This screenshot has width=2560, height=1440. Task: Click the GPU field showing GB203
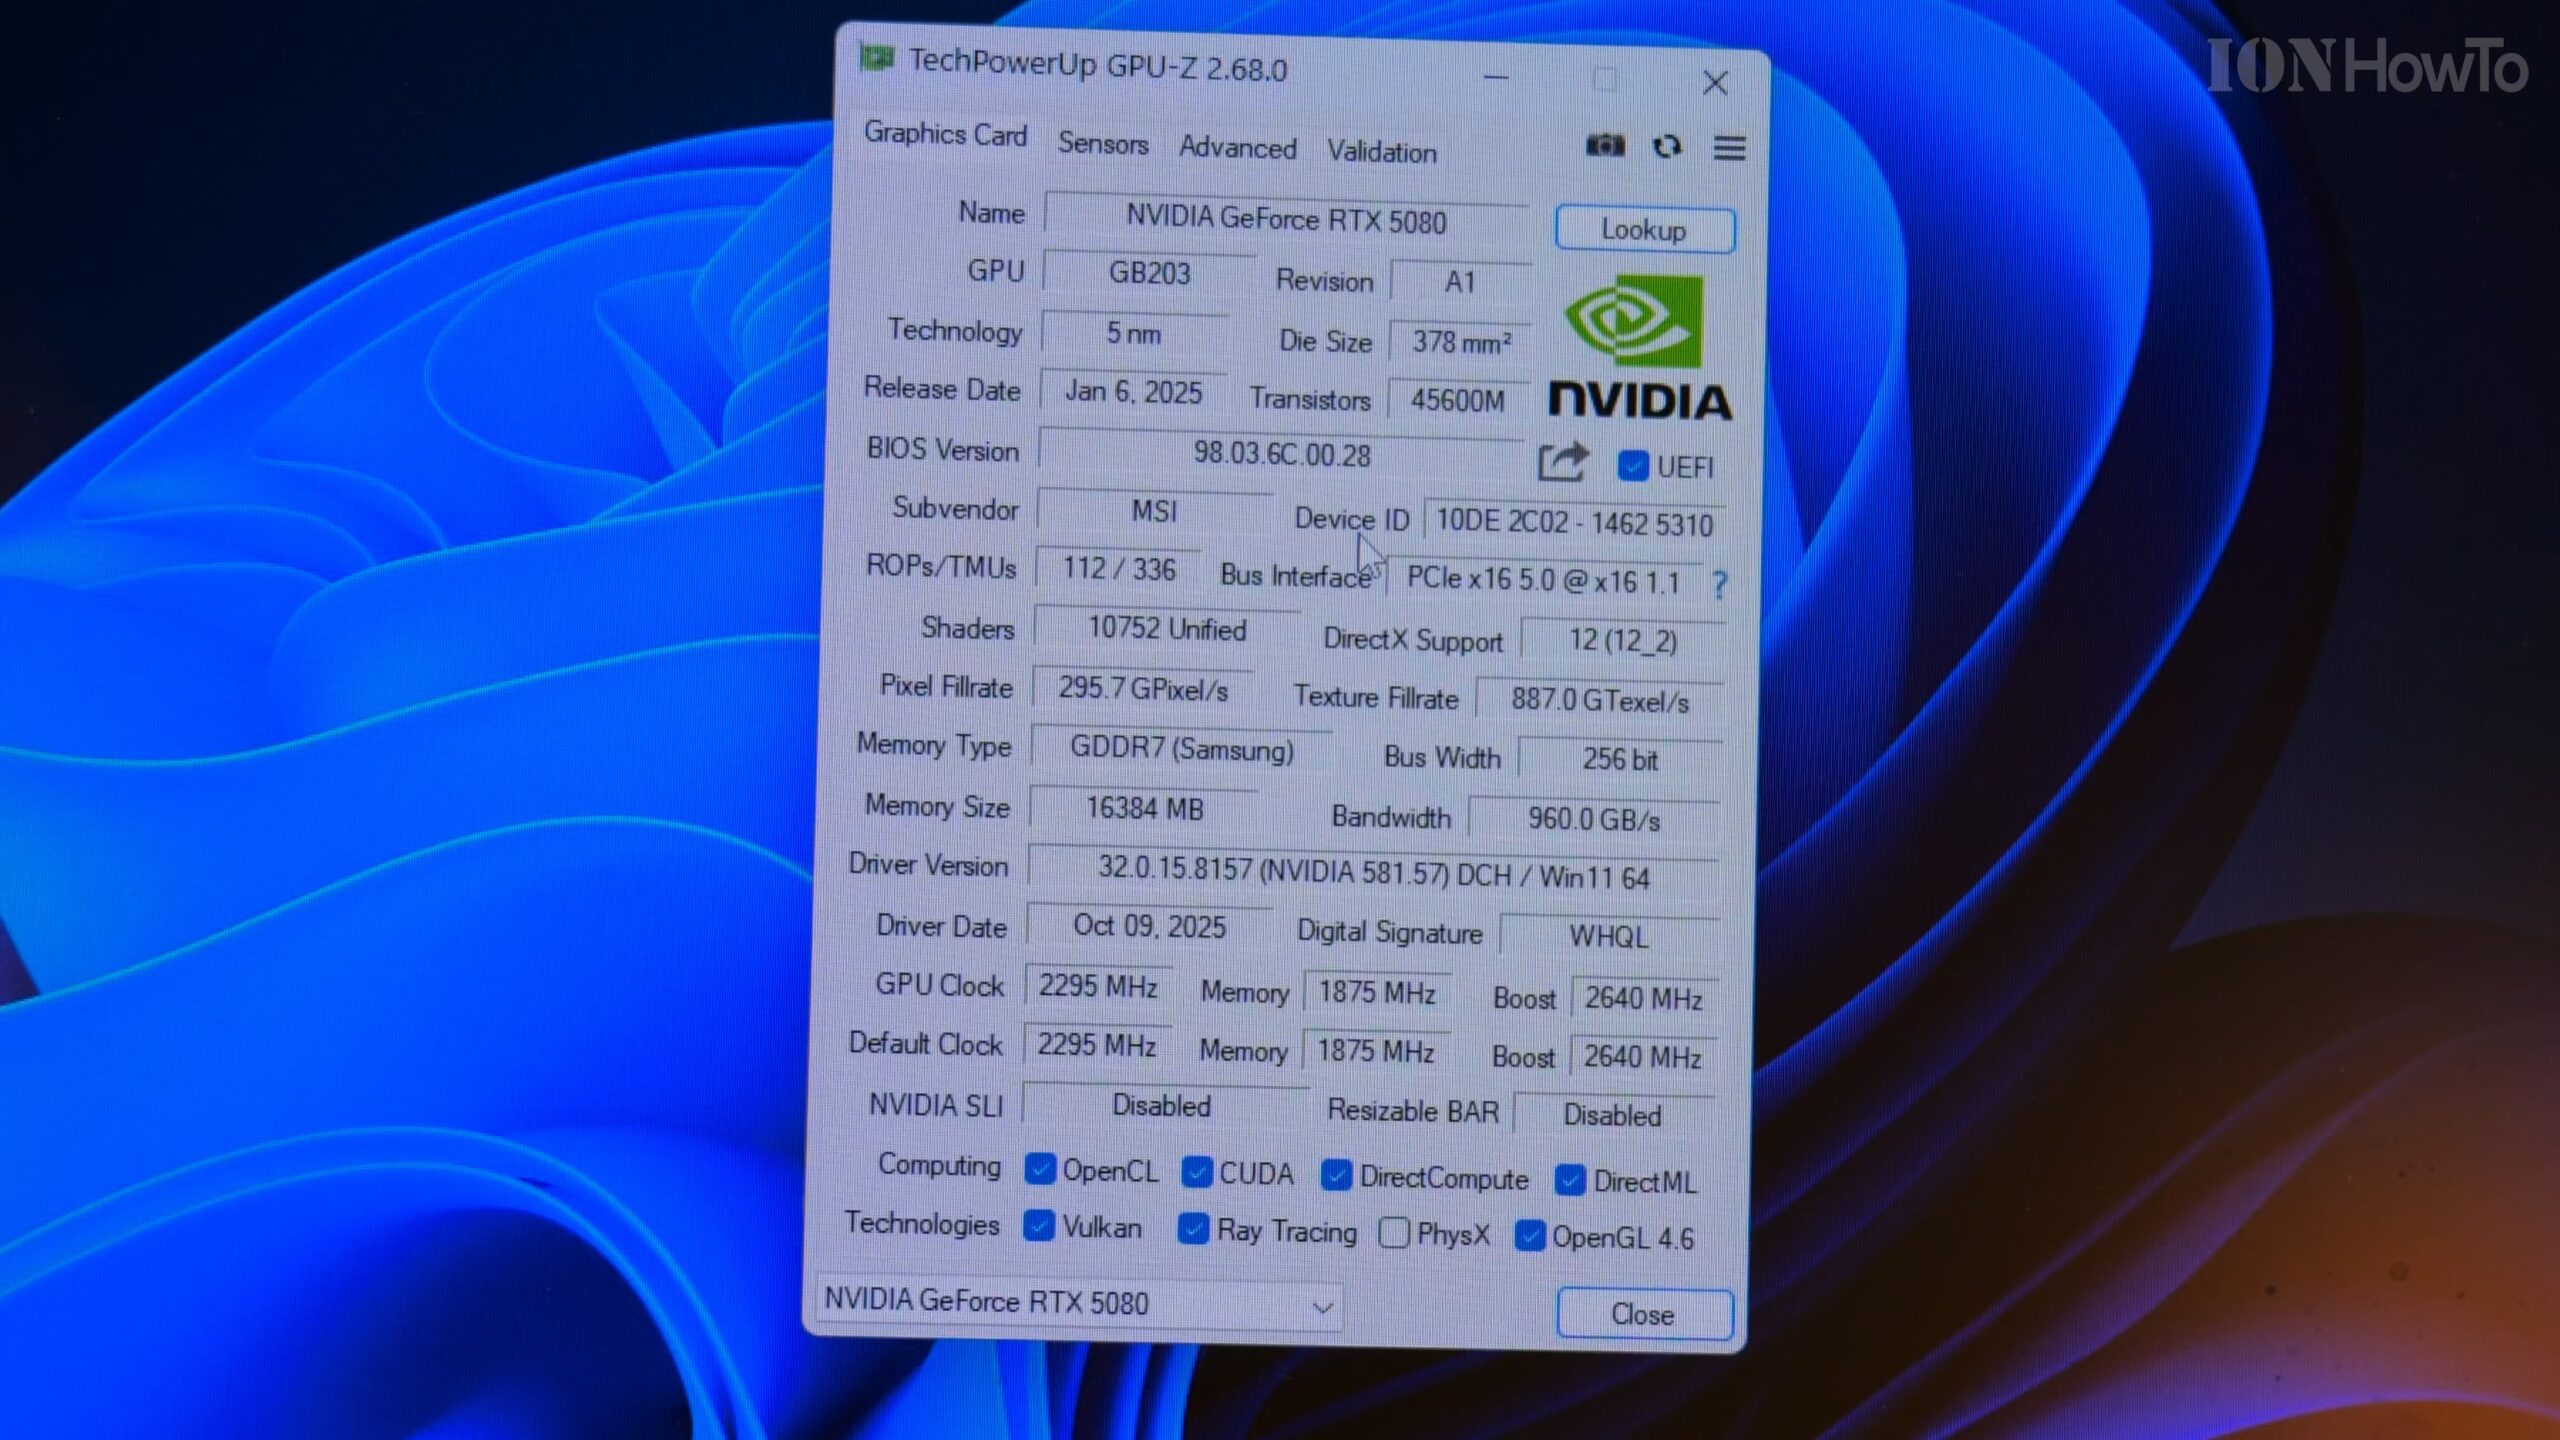click(x=1149, y=273)
